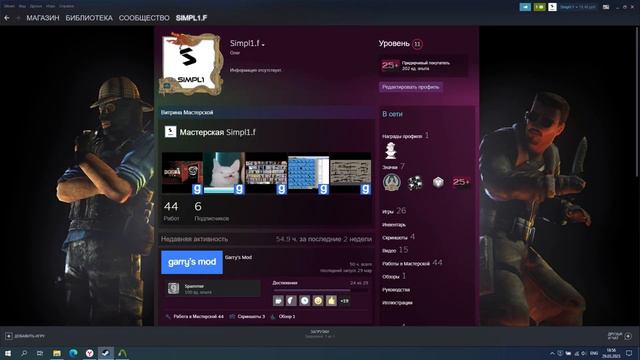The image size is (640, 360).
Task: Click the cube badge icon
Action: click(438, 182)
